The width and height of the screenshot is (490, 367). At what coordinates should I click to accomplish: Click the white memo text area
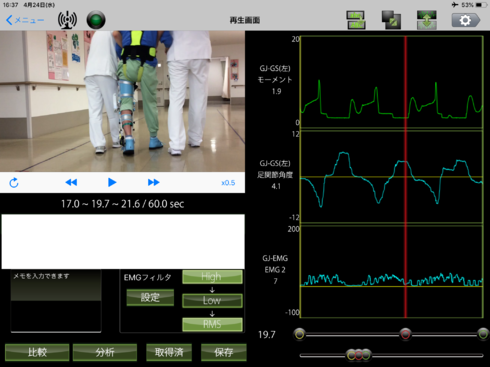(123, 241)
